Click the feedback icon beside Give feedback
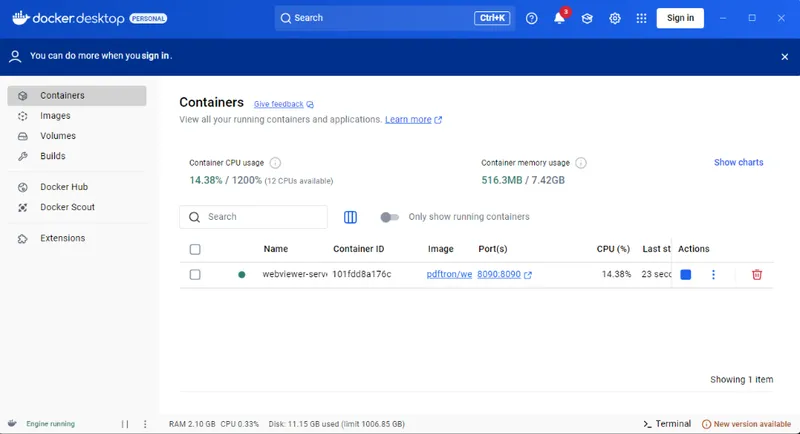The image size is (800, 434). tap(310, 105)
